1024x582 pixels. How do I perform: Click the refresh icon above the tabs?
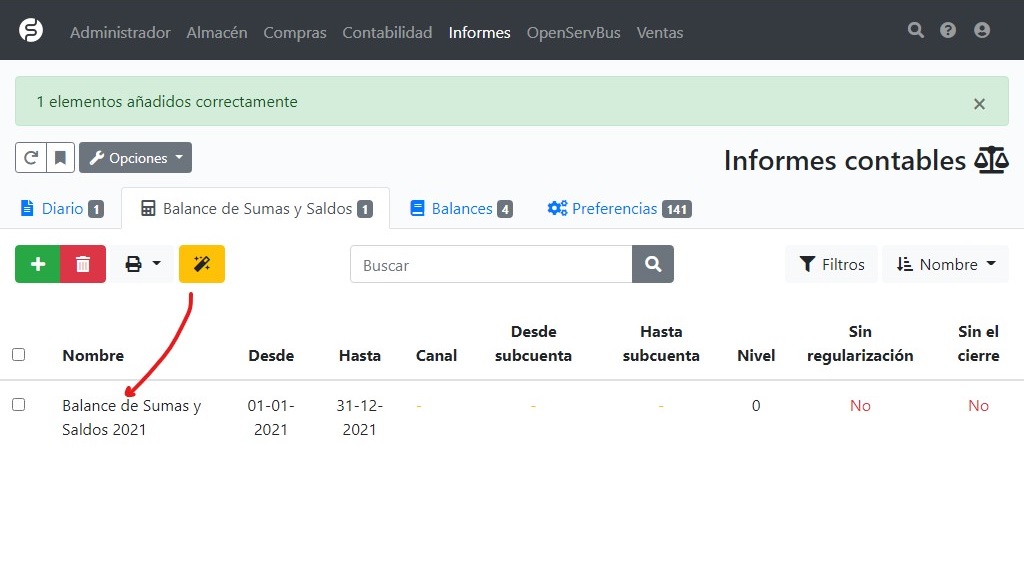[30, 157]
